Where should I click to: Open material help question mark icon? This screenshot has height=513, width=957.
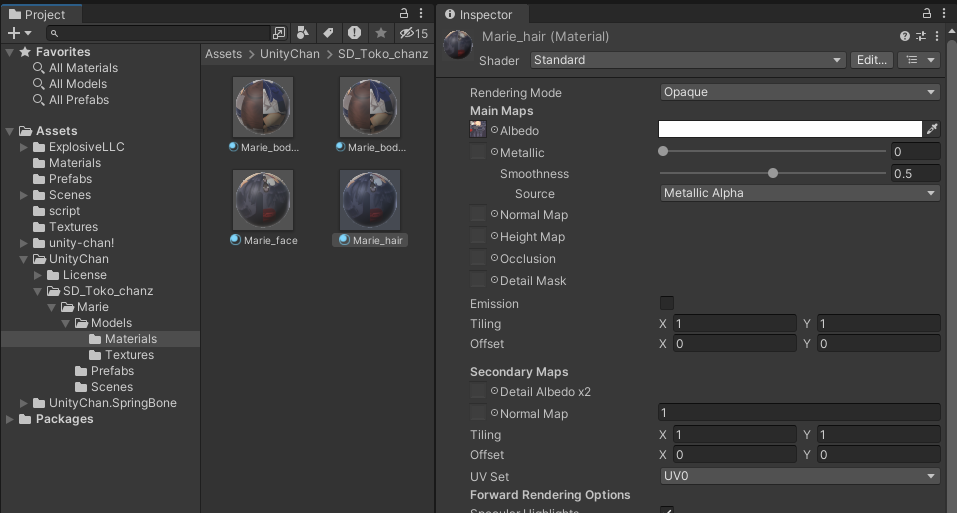coord(905,37)
